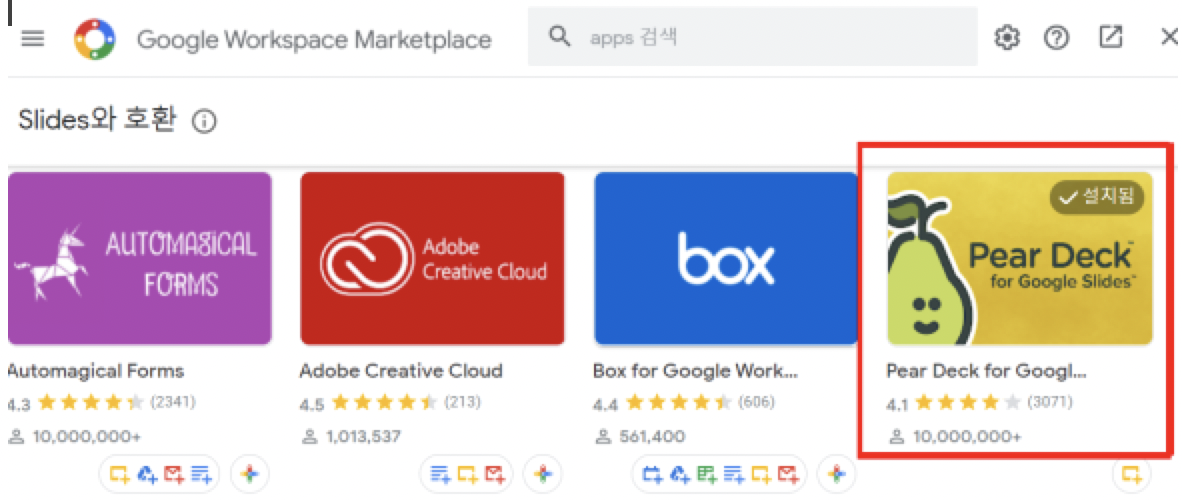Click the 1,013,537 user count

coord(363,437)
